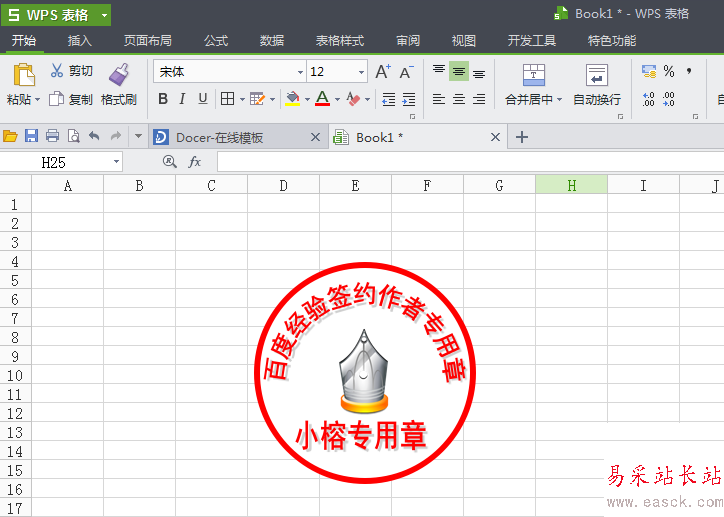Toggle middle vertical alignment (highlighted)
724x517 pixels.
tap(459, 71)
